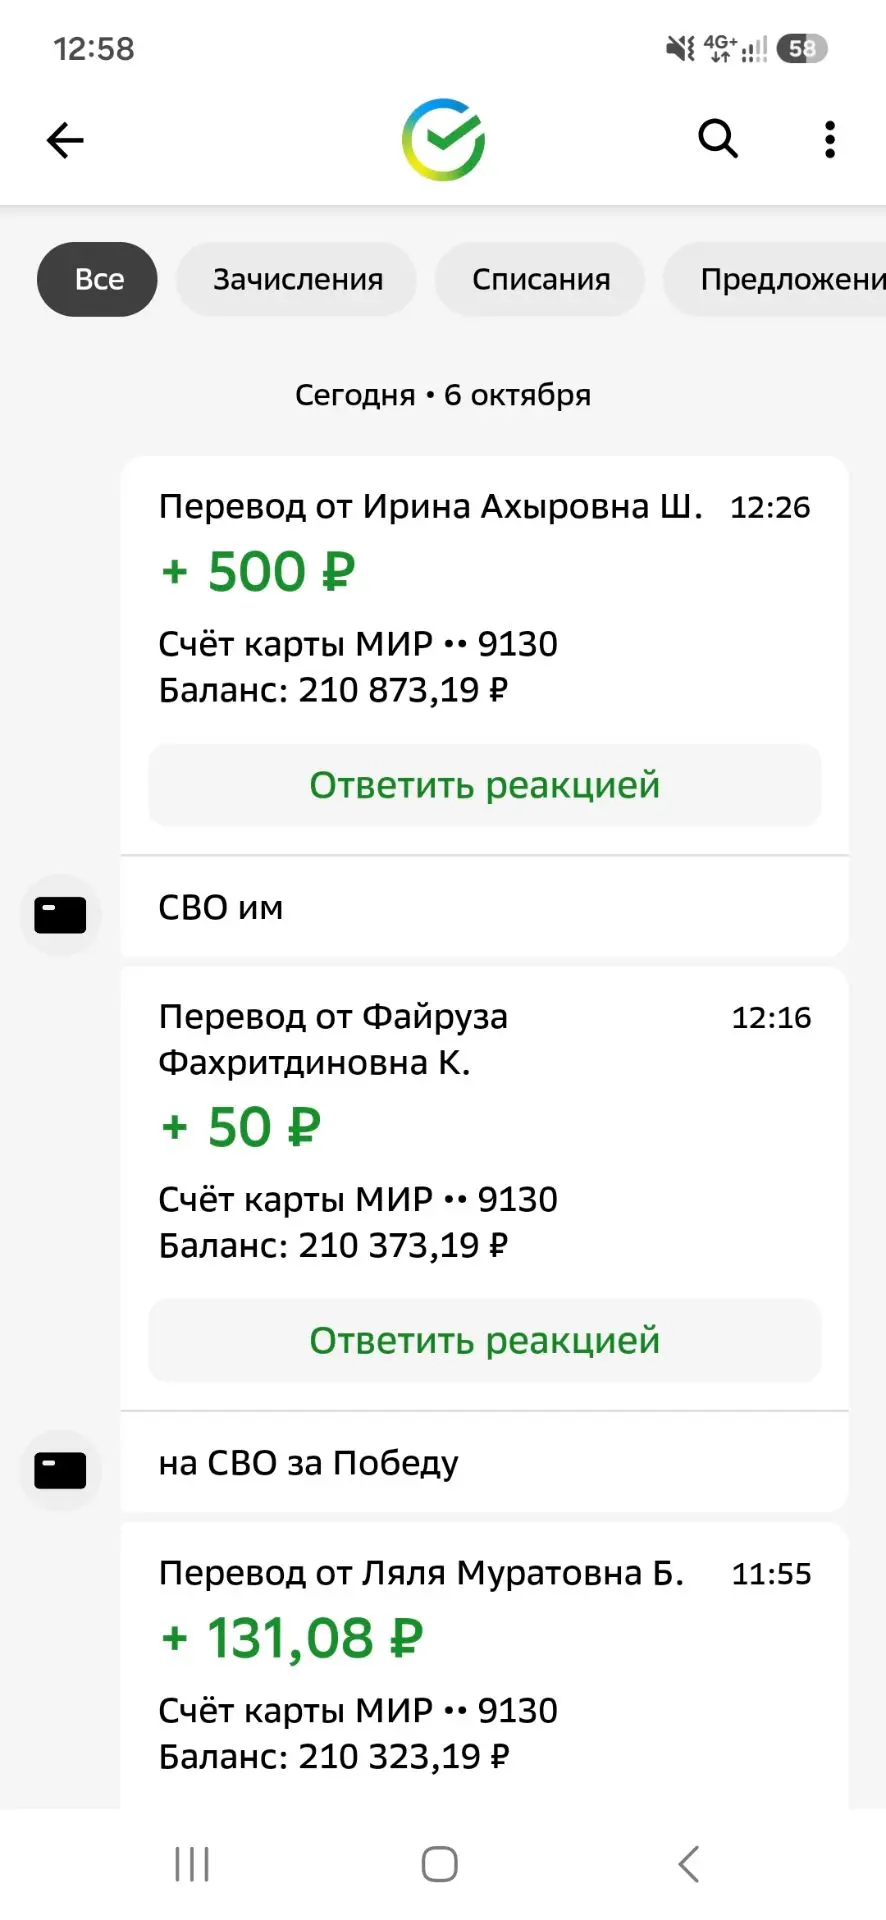Tap card icon beside 'СВО им'
The width and height of the screenshot is (886, 1920).
[60, 914]
